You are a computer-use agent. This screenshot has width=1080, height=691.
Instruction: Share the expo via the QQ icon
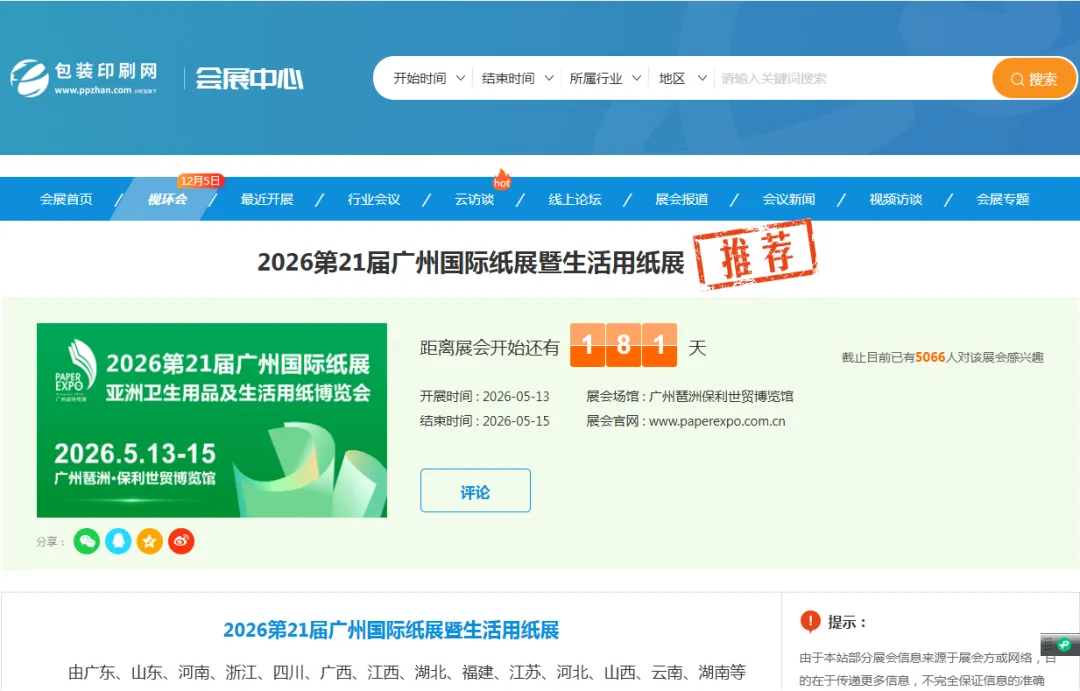pos(118,542)
